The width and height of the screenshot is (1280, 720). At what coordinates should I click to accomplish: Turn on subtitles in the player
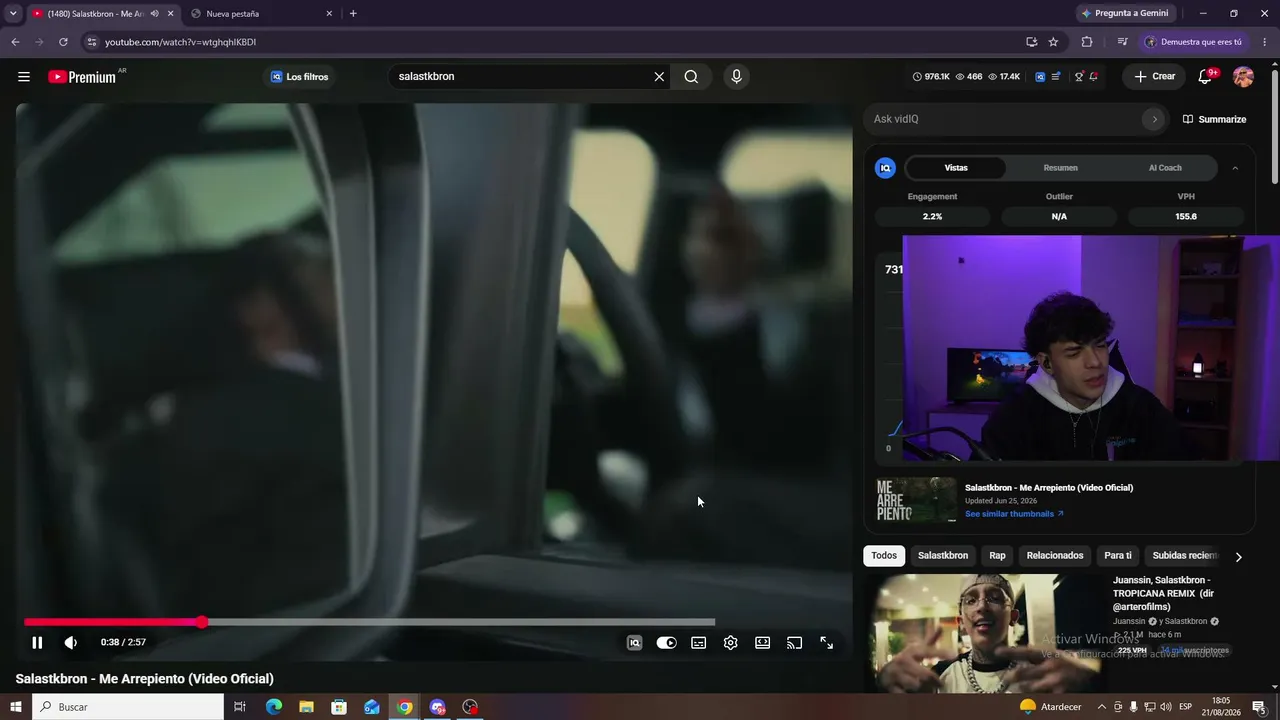699,643
